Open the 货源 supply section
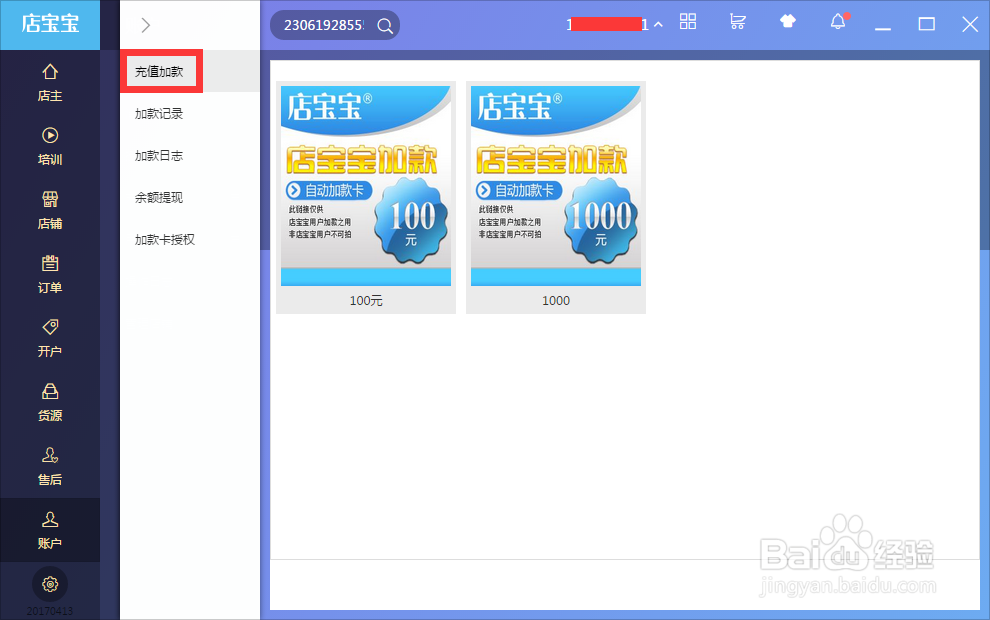Image resolution: width=990 pixels, height=620 pixels. tap(50, 402)
